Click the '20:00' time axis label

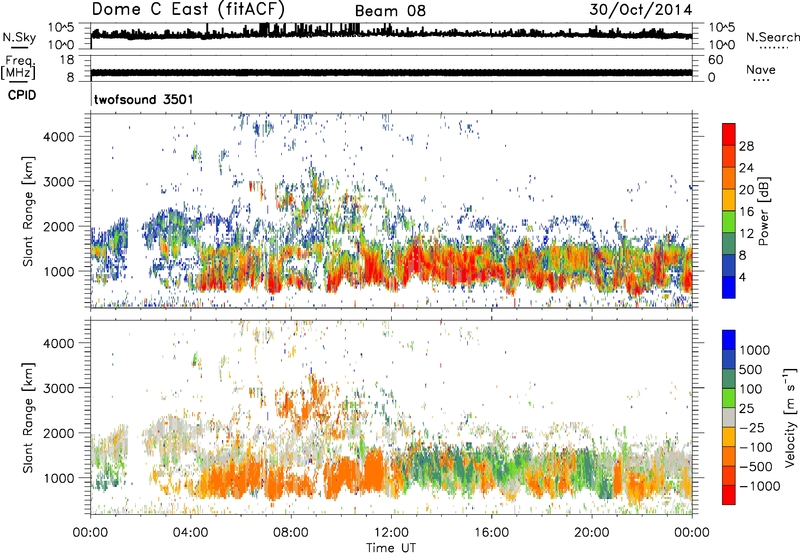click(x=591, y=533)
